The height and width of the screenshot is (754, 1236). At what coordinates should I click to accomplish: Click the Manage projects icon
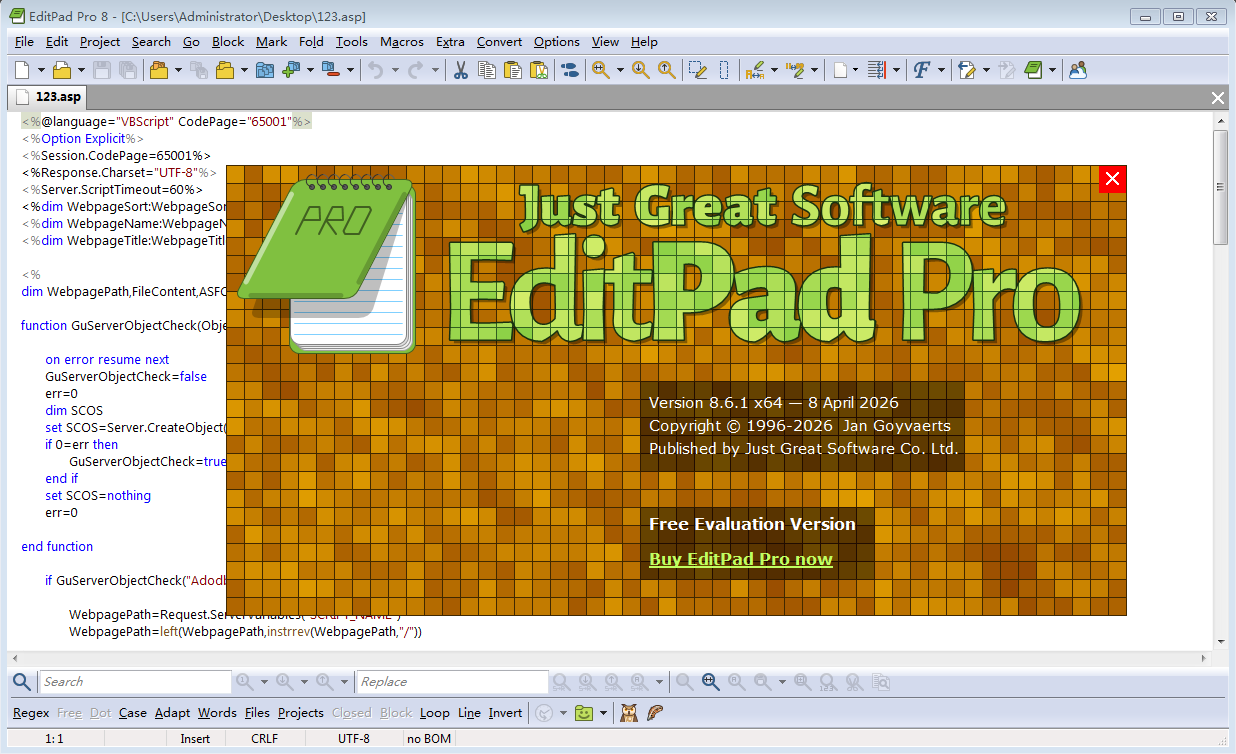[x=265, y=70]
